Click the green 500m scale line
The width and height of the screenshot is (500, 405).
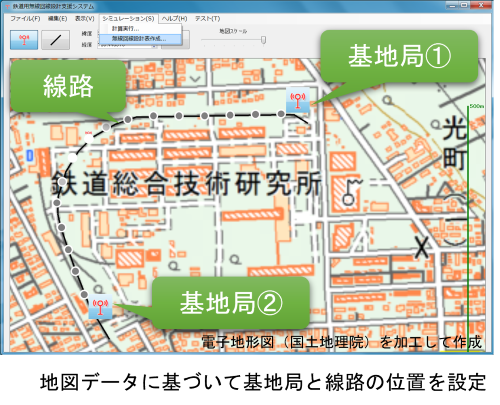pyautogui.click(x=468, y=228)
